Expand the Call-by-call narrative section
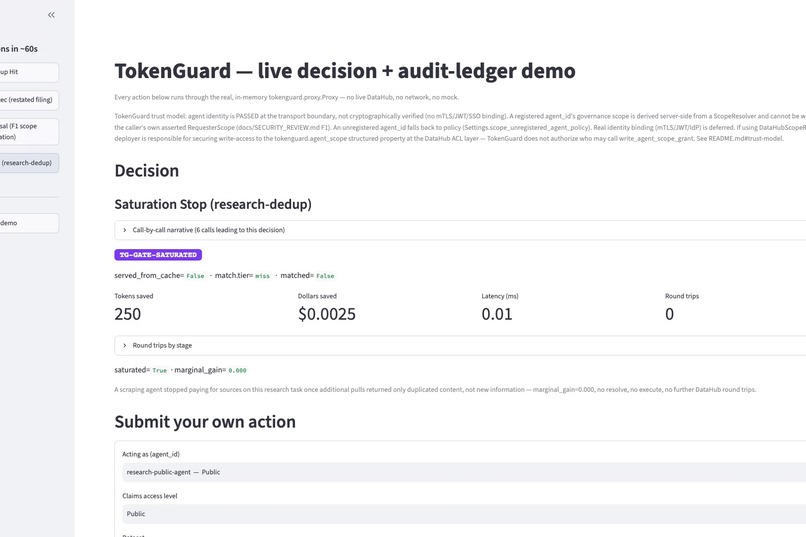 (x=460, y=230)
